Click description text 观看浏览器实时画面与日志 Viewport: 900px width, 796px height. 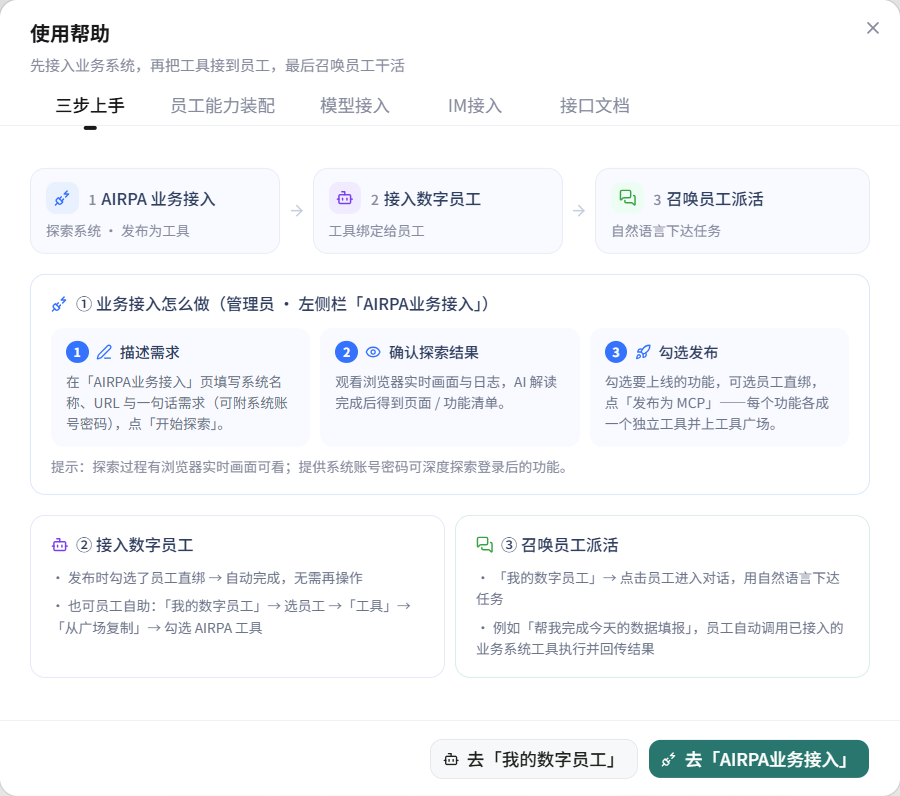(x=446, y=393)
